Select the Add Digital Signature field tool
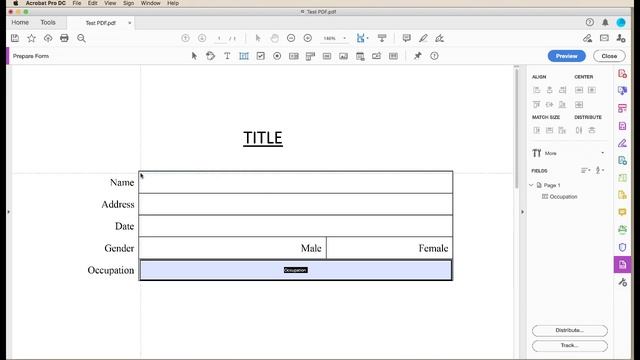 [376, 56]
